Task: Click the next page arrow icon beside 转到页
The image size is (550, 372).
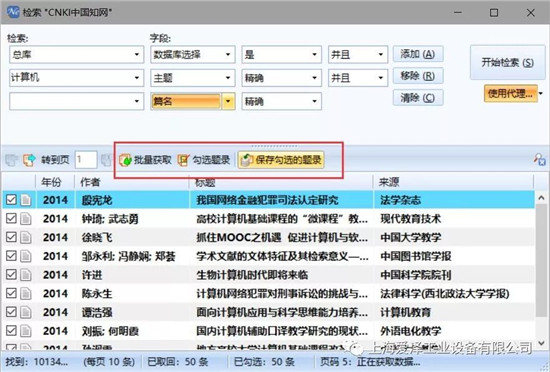Action: [29, 160]
